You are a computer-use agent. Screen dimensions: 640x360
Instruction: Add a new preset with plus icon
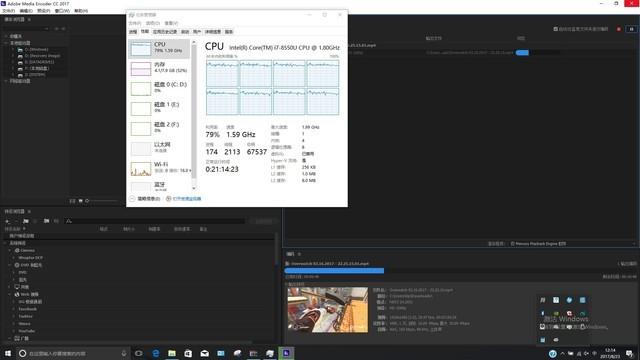7,221
